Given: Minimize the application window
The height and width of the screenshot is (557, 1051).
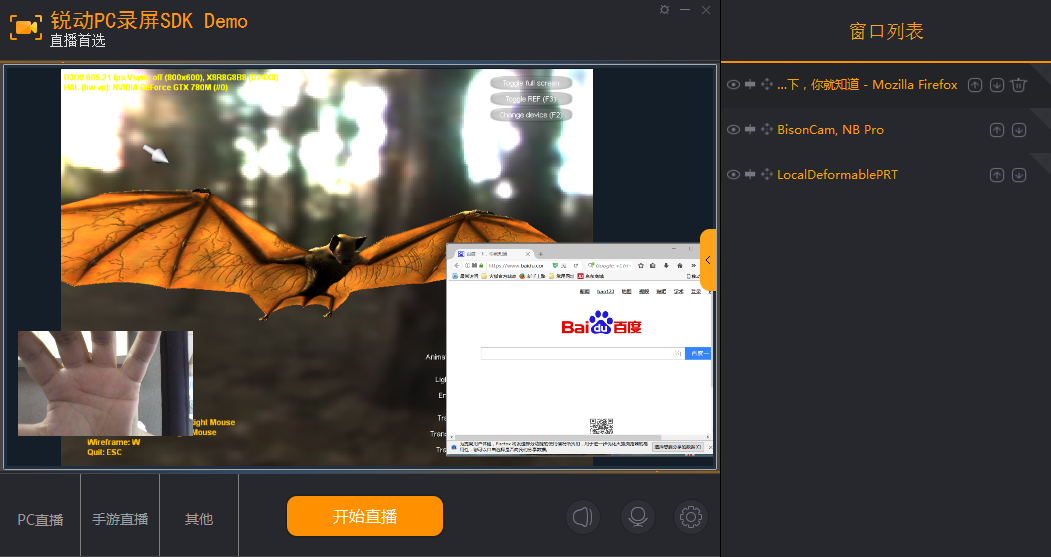Looking at the screenshot, I should (x=685, y=9).
